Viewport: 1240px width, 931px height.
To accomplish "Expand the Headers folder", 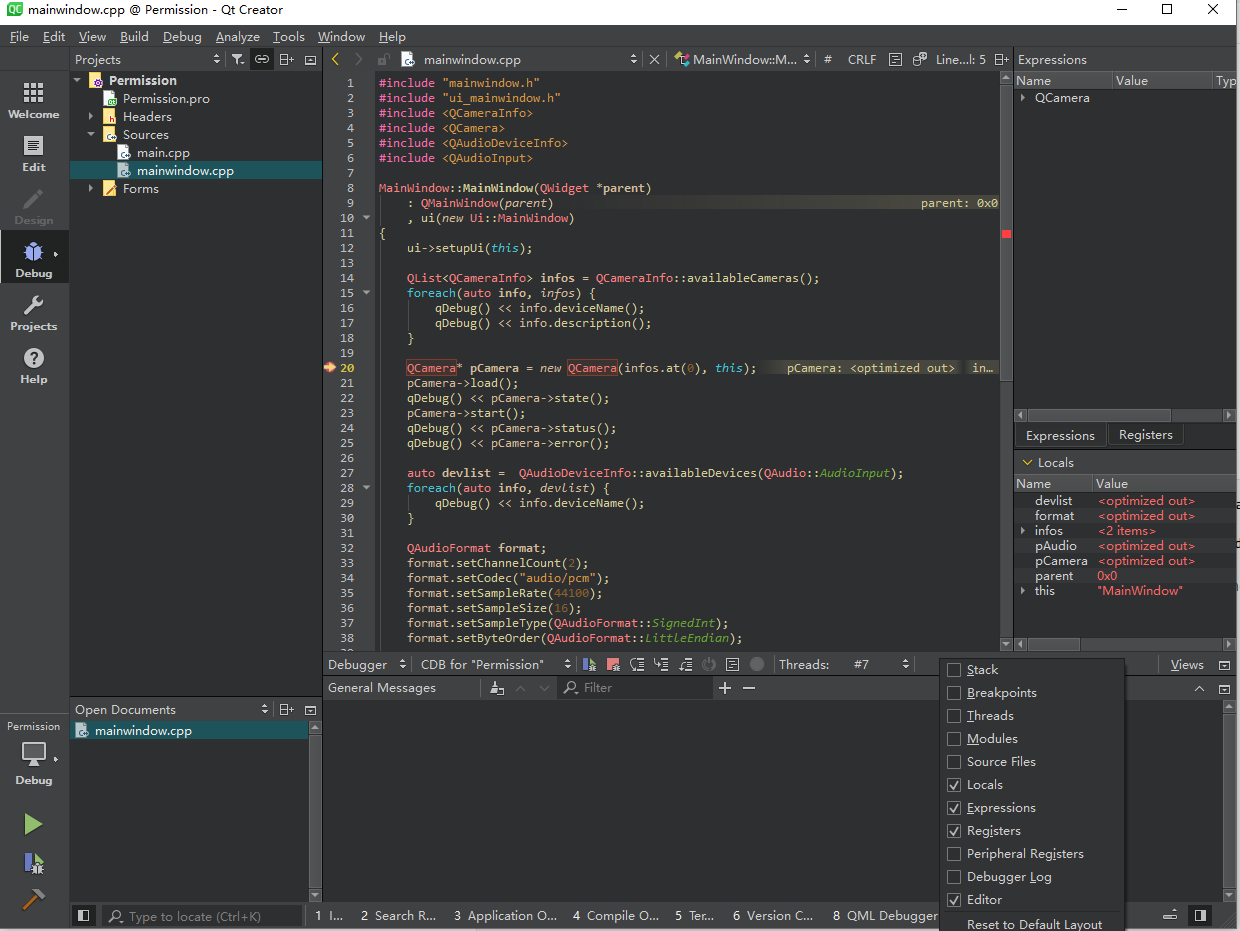I will [x=91, y=117].
